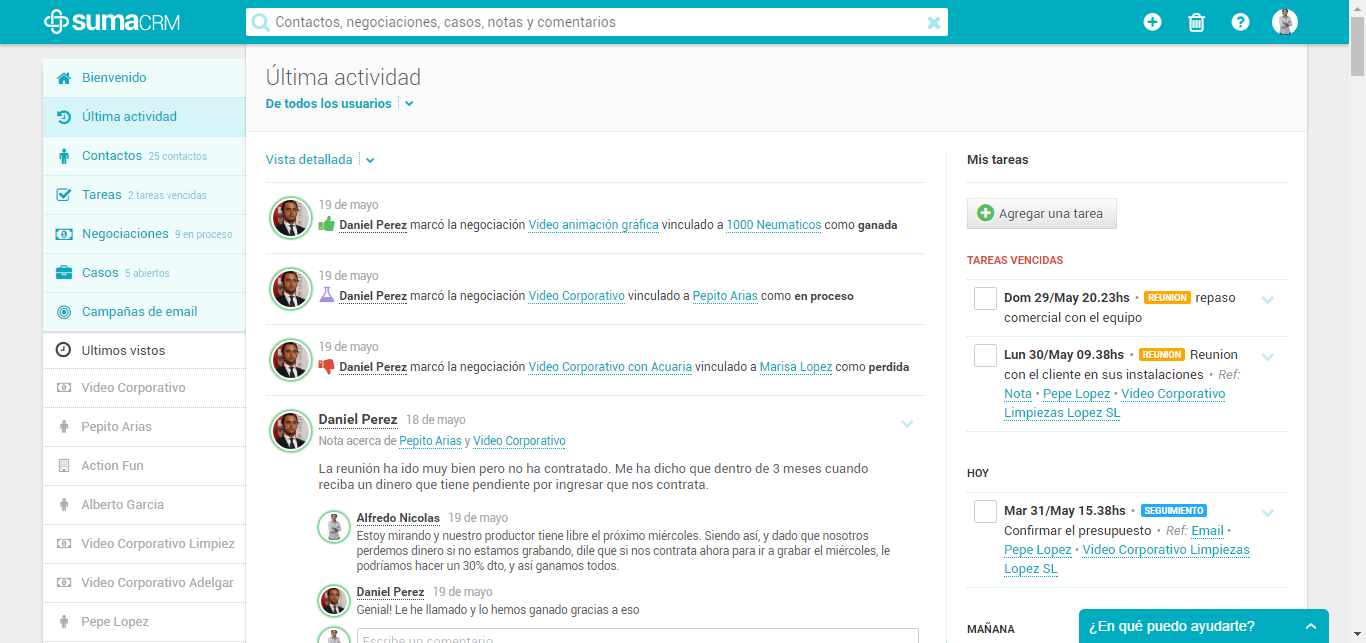The height and width of the screenshot is (643, 1366).
Task: Expand the ¿En qué puedo ayudarte? chat widget
Action: pos(1204,626)
